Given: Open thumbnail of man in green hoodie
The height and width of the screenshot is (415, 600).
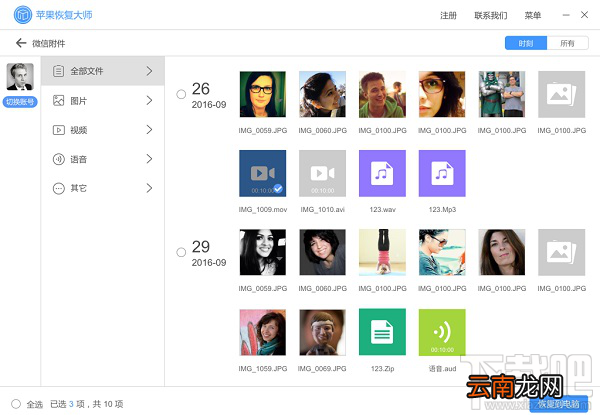Looking at the screenshot, I should (382, 94).
